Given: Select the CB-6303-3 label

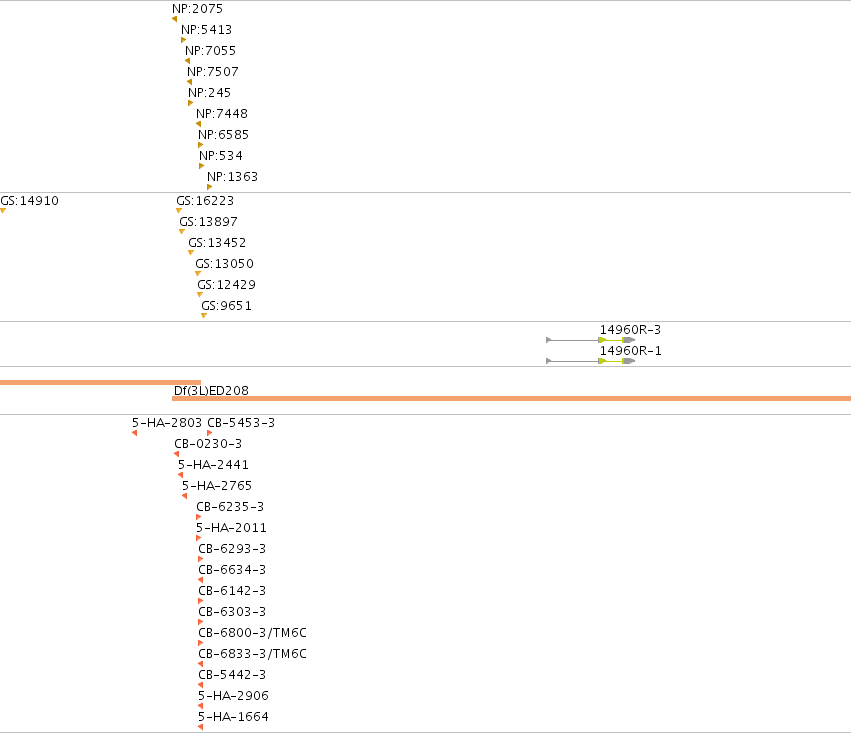Looking at the screenshot, I should 232,612.
